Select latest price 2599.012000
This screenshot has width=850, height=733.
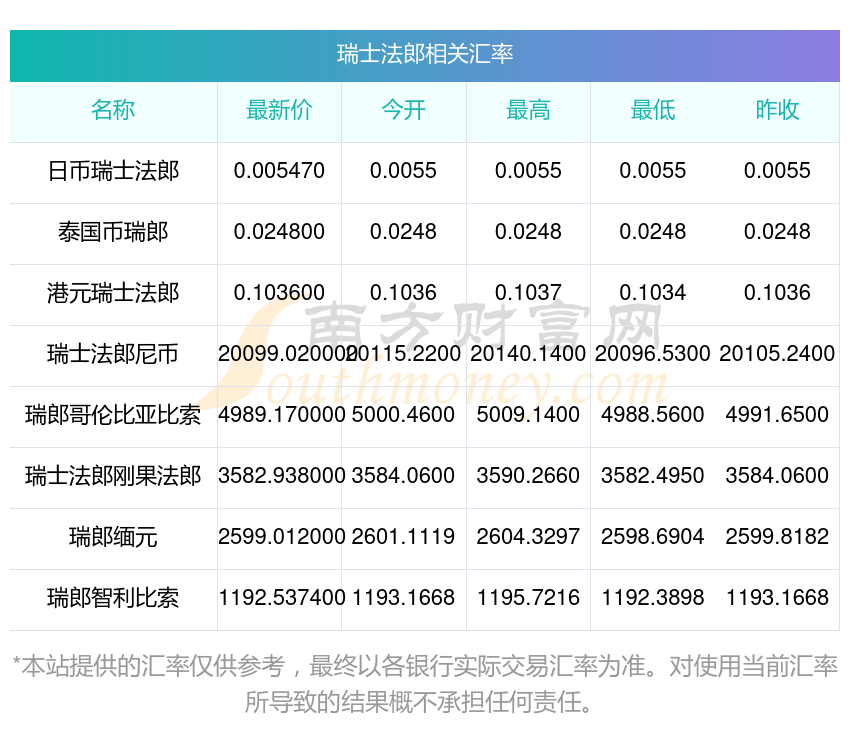click(281, 537)
